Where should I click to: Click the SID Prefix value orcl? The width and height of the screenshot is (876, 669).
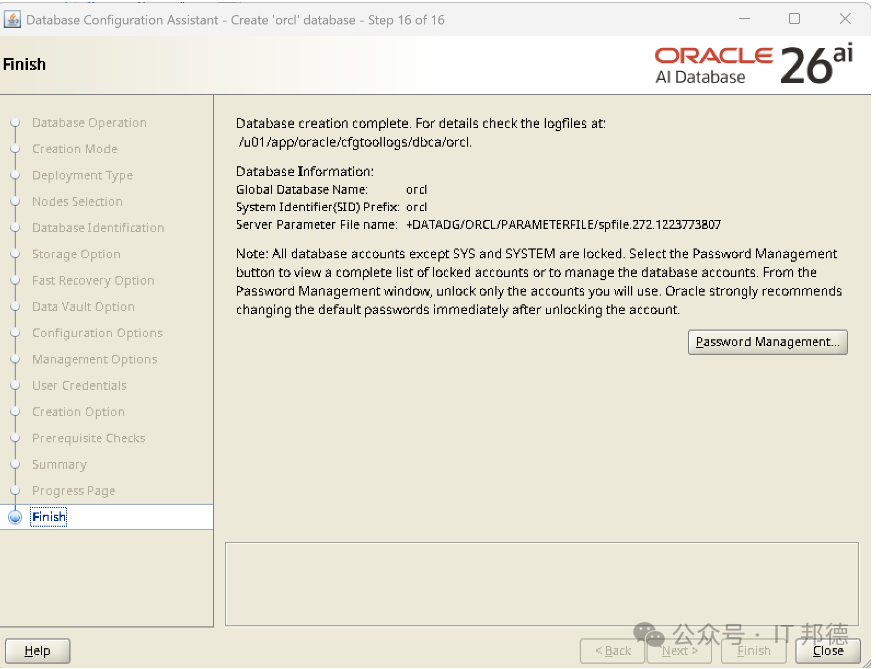click(x=416, y=207)
